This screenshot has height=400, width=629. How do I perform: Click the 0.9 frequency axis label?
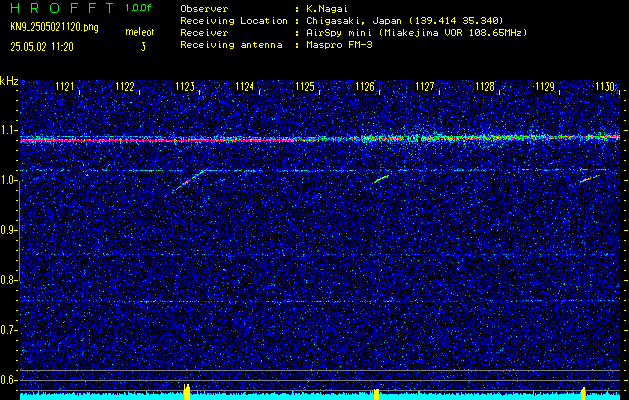(x=8, y=230)
